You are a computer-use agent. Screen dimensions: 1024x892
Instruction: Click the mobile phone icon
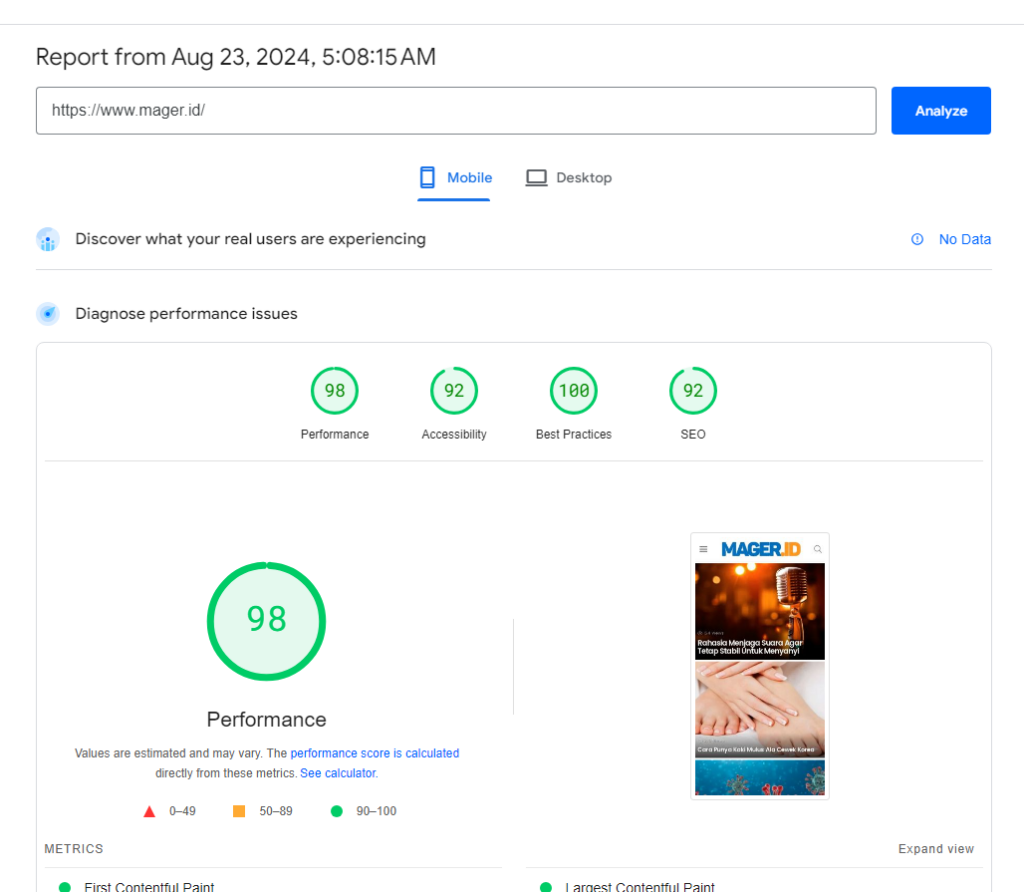pos(427,178)
